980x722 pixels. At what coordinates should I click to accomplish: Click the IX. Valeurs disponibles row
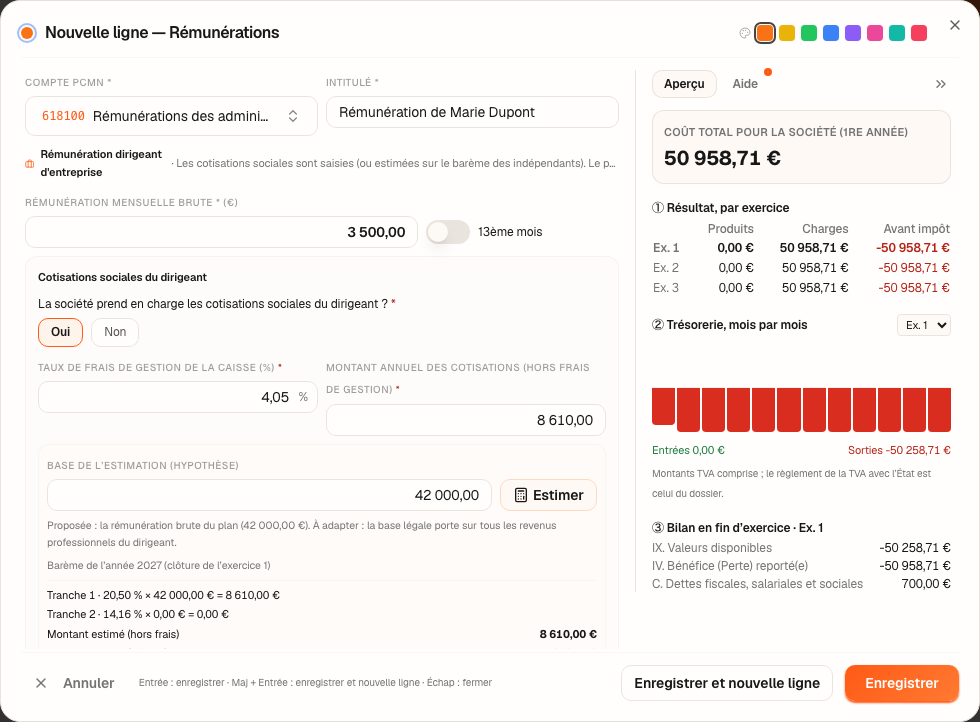801,548
